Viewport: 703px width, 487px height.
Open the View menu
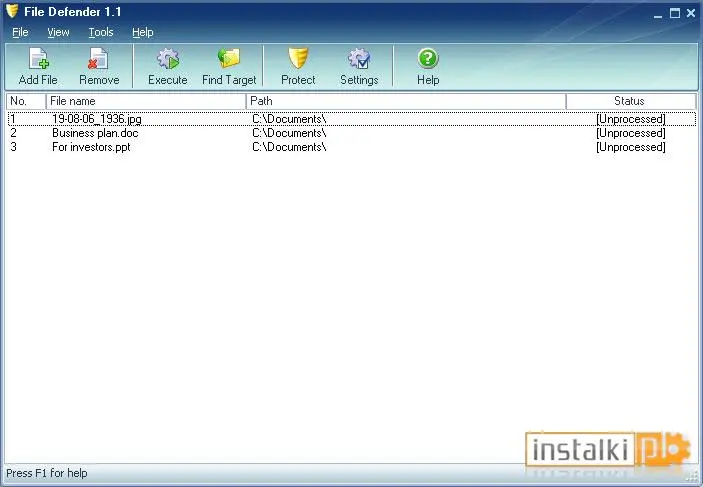tap(58, 32)
